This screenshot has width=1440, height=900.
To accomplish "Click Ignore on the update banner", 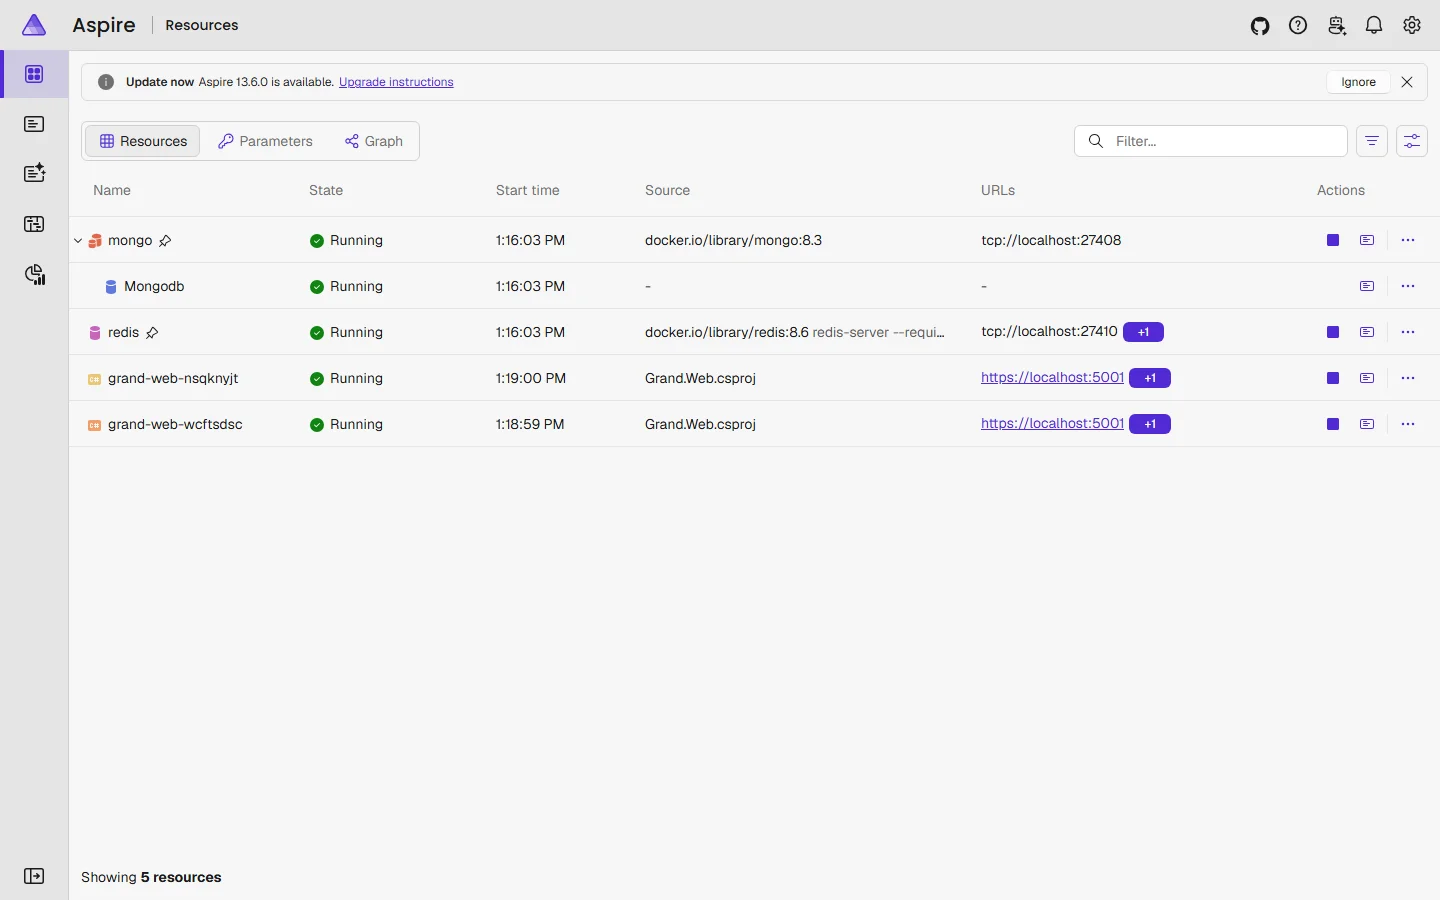I will click(x=1358, y=82).
